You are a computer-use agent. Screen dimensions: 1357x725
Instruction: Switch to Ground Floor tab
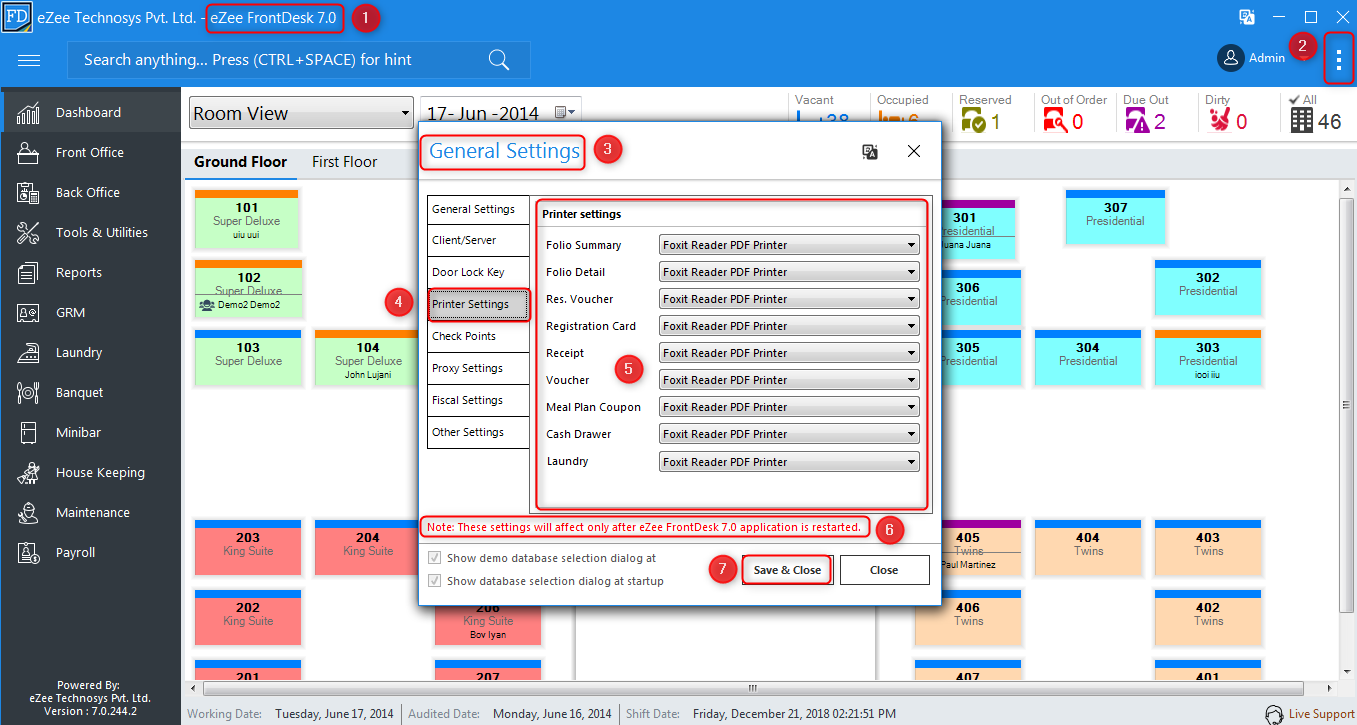tap(240, 162)
